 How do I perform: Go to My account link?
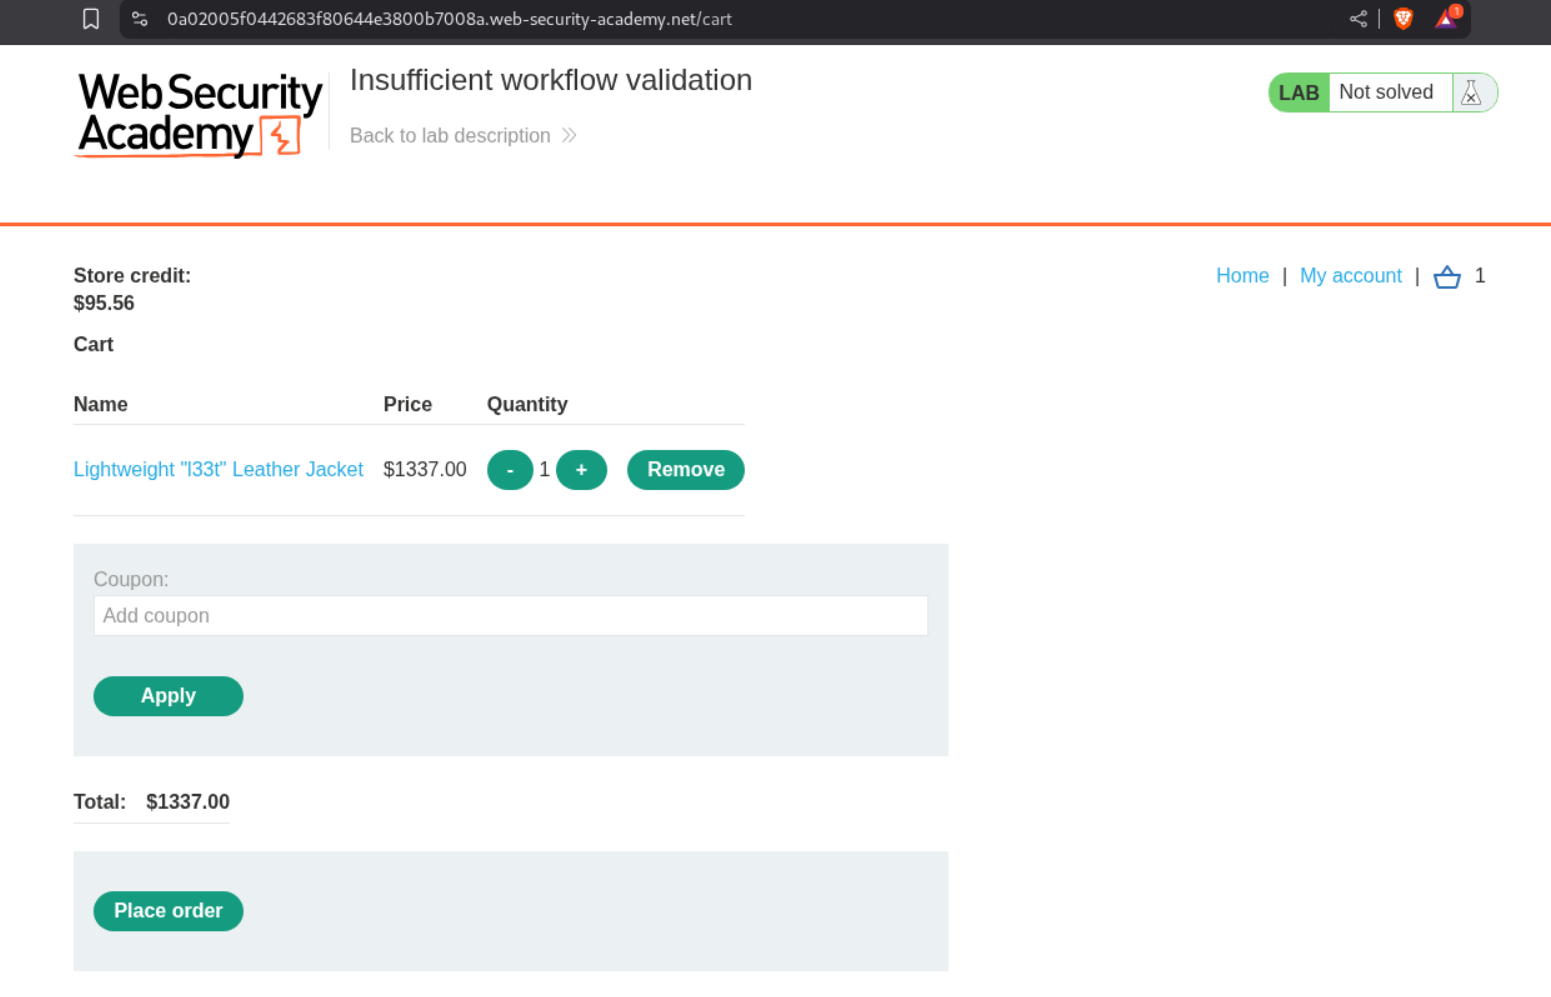click(1350, 276)
